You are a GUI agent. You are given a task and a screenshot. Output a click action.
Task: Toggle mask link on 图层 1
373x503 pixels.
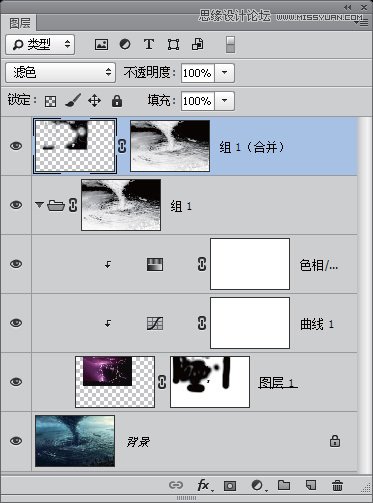tap(162, 382)
